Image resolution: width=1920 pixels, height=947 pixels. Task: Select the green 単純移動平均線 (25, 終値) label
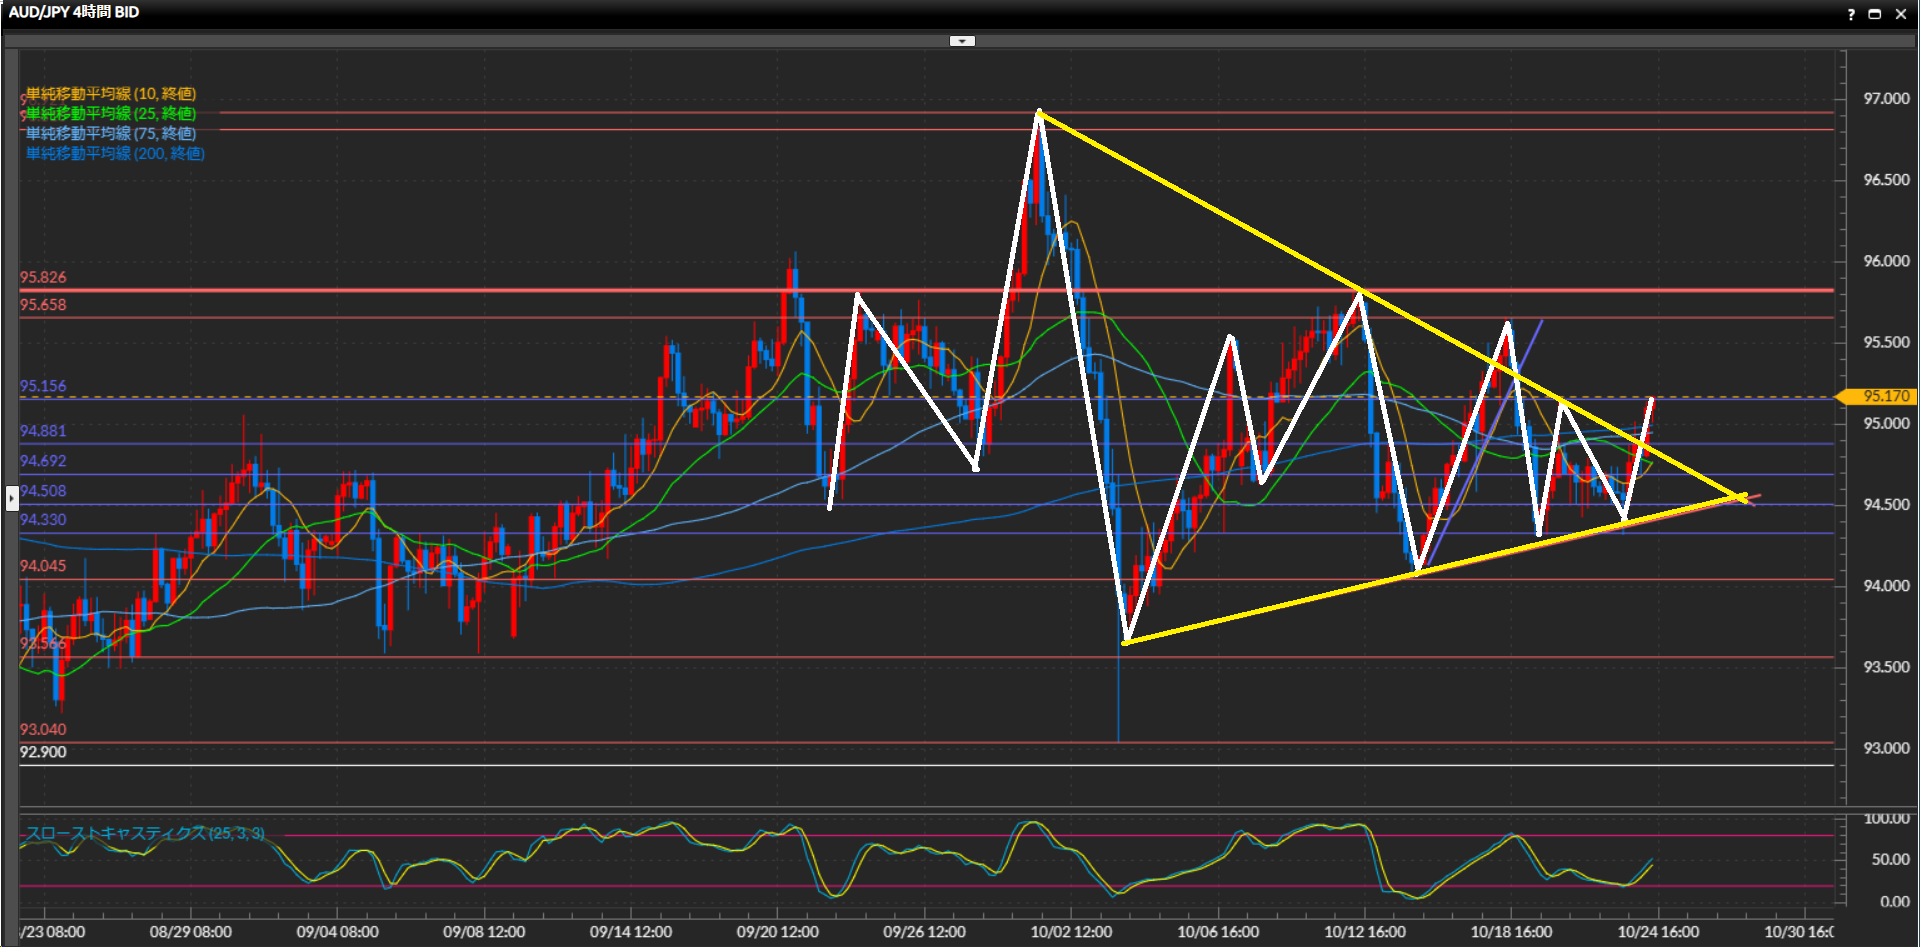(x=110, y=114)
